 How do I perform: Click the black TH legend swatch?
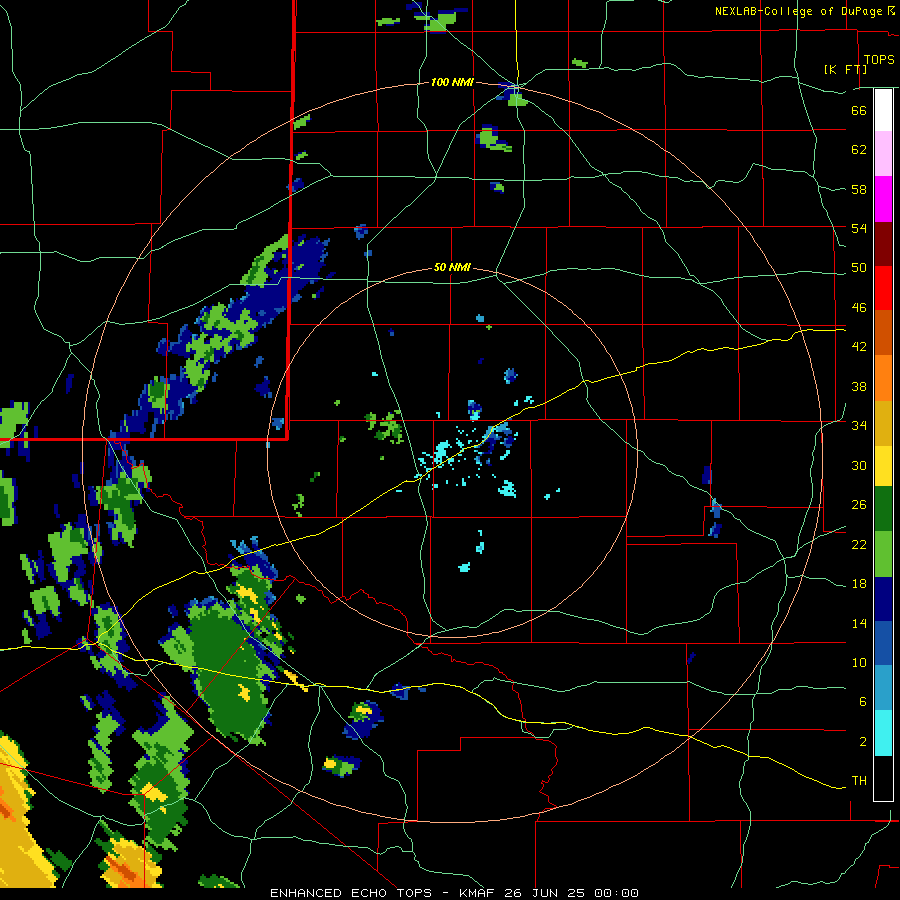click(883, 778)
